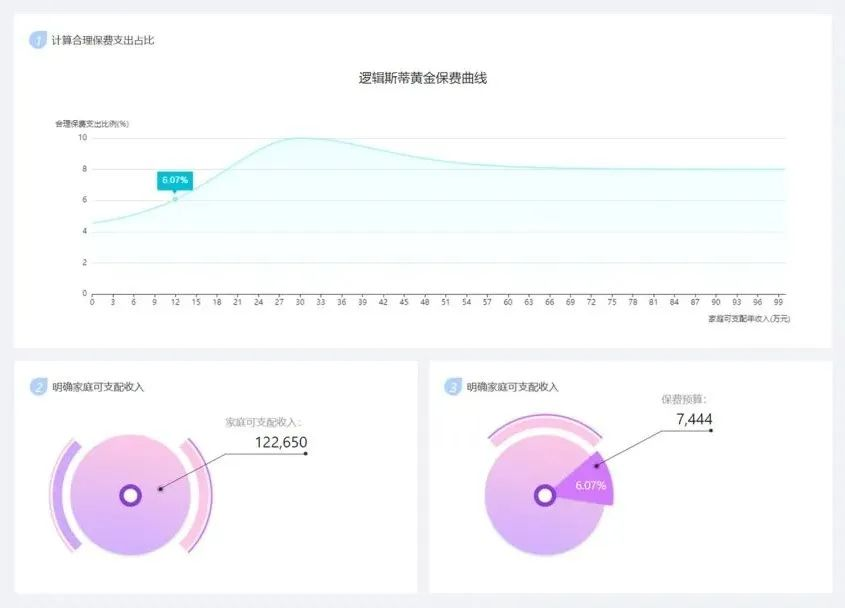This screenshot has width=845, height=608.
Task: Click panel 2 heading 明确家庭可支配收入
Action: pyautogui.click(x=98, y=387)
